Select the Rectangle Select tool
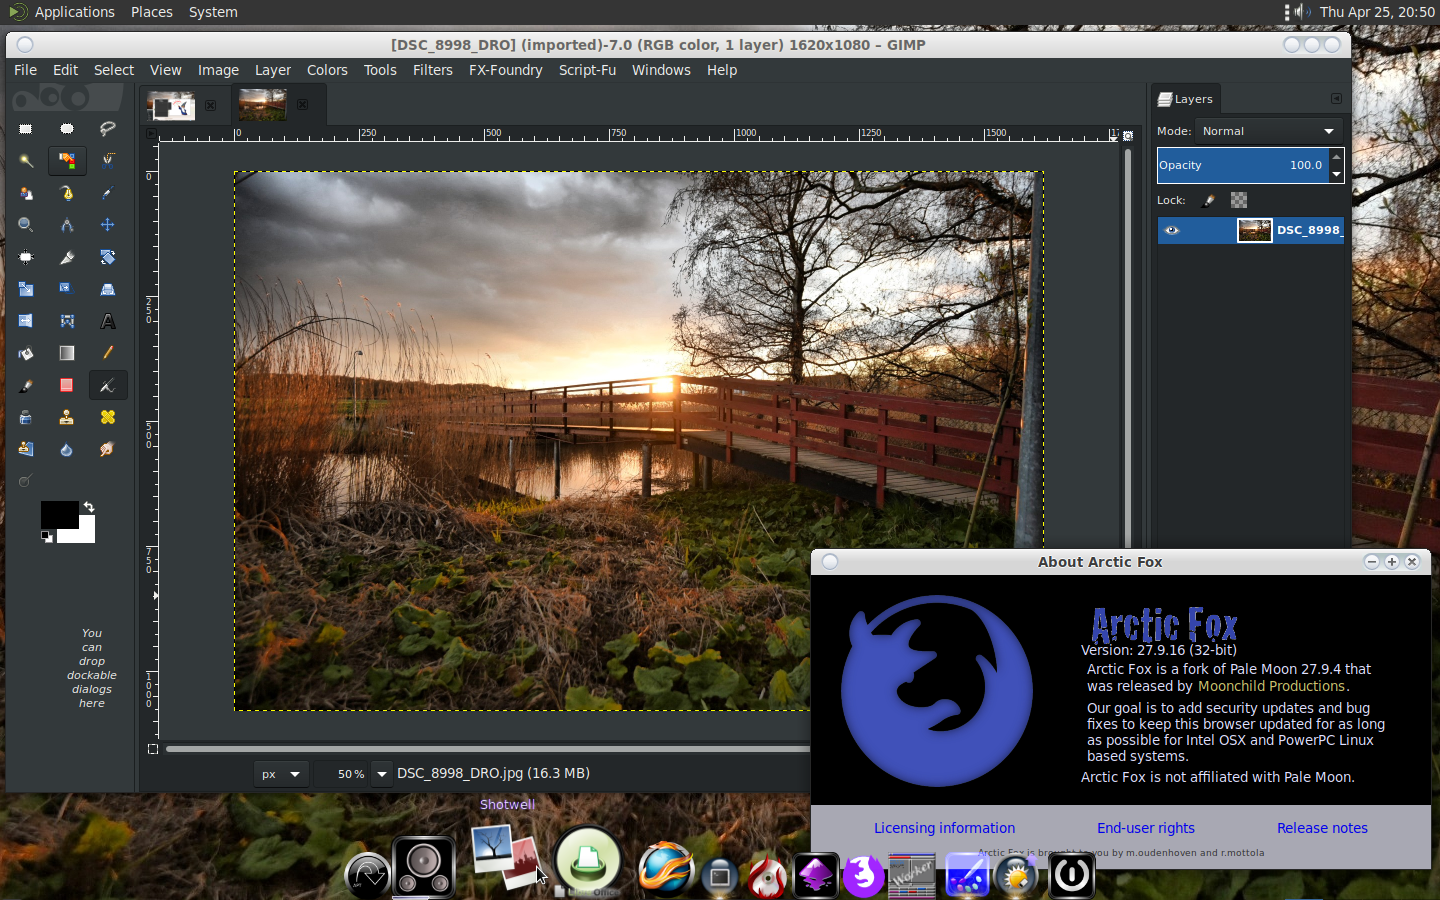 (x=26, y=129)
